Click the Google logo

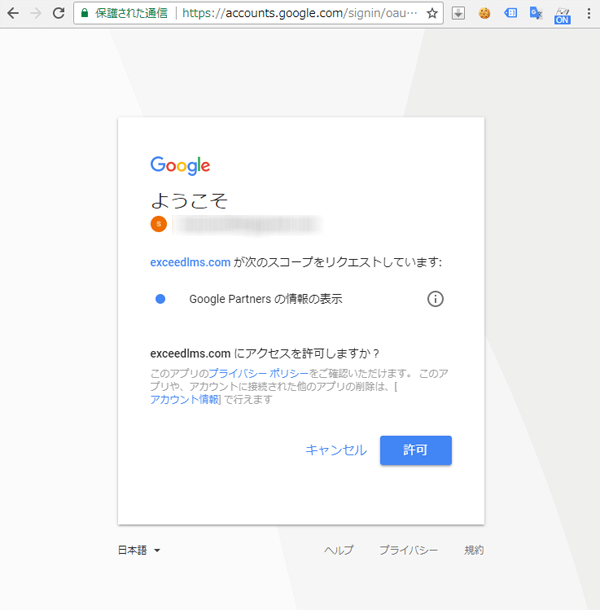(x=180, y=166)
